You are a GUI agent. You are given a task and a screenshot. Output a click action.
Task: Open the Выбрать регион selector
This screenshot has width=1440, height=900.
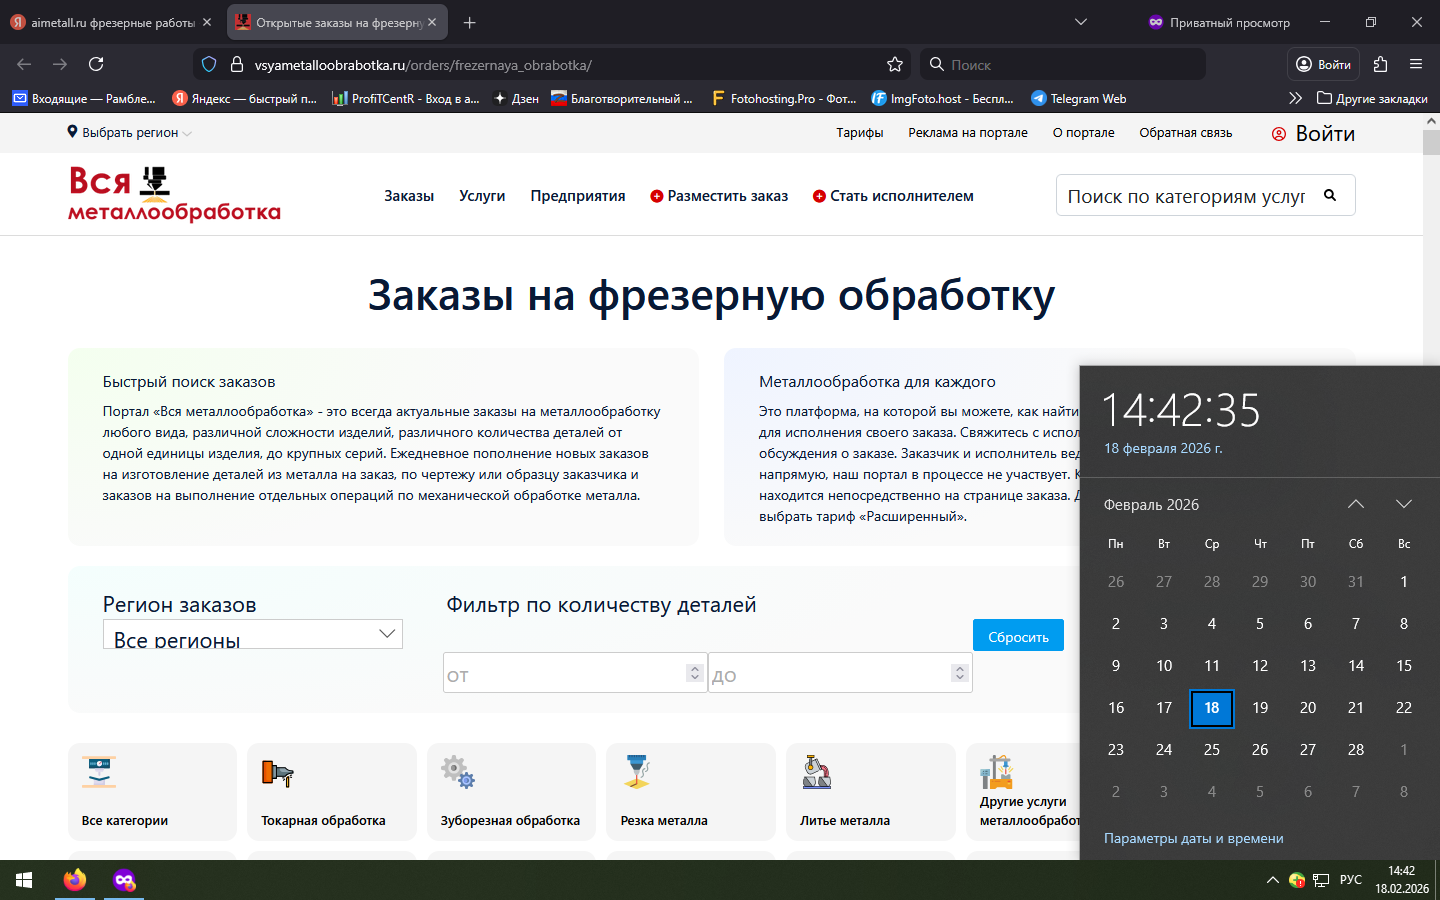pos(129,132)
